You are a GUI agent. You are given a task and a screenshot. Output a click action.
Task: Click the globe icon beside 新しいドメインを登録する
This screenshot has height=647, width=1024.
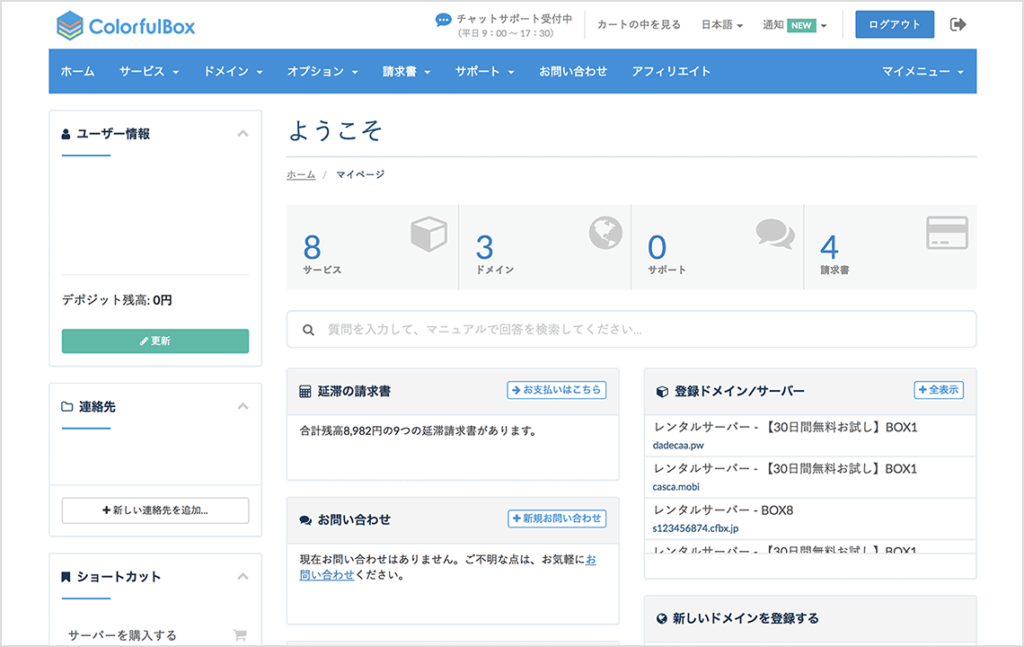coord(661,618)
